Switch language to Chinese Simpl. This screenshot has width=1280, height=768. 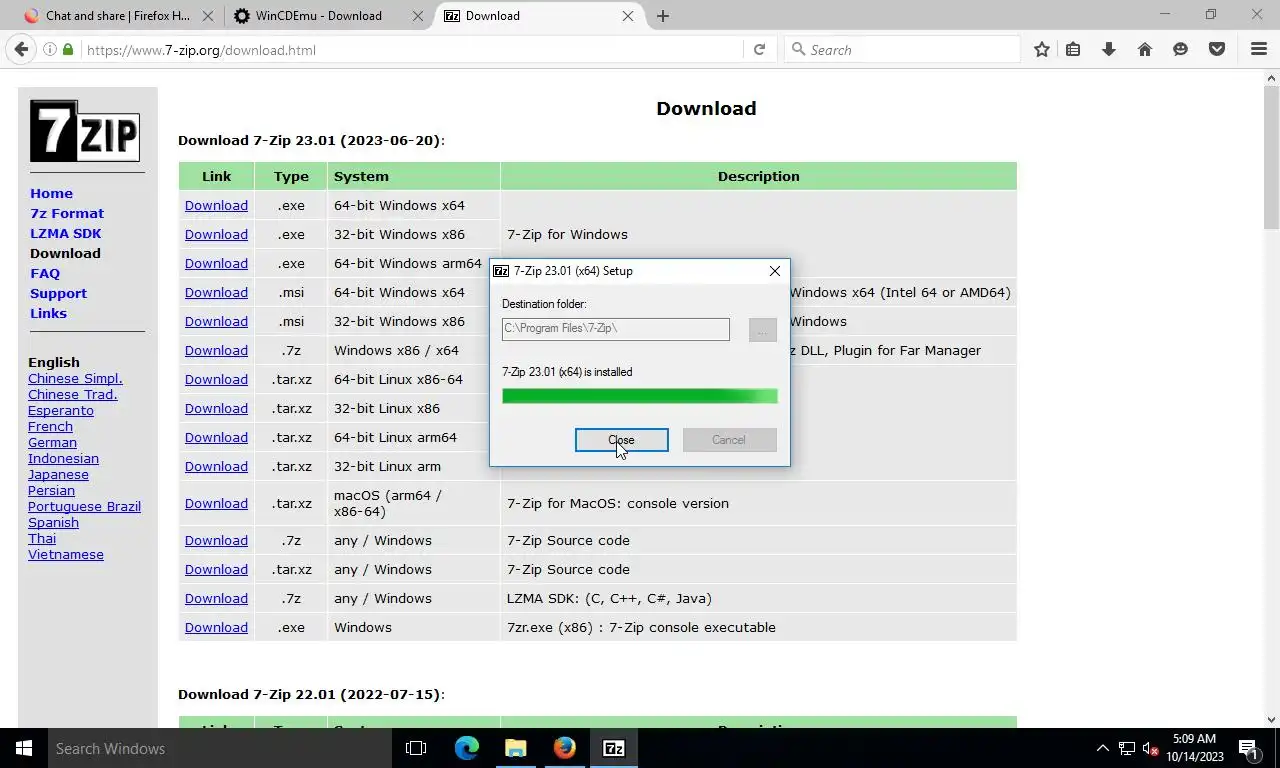tap(75, 378)
